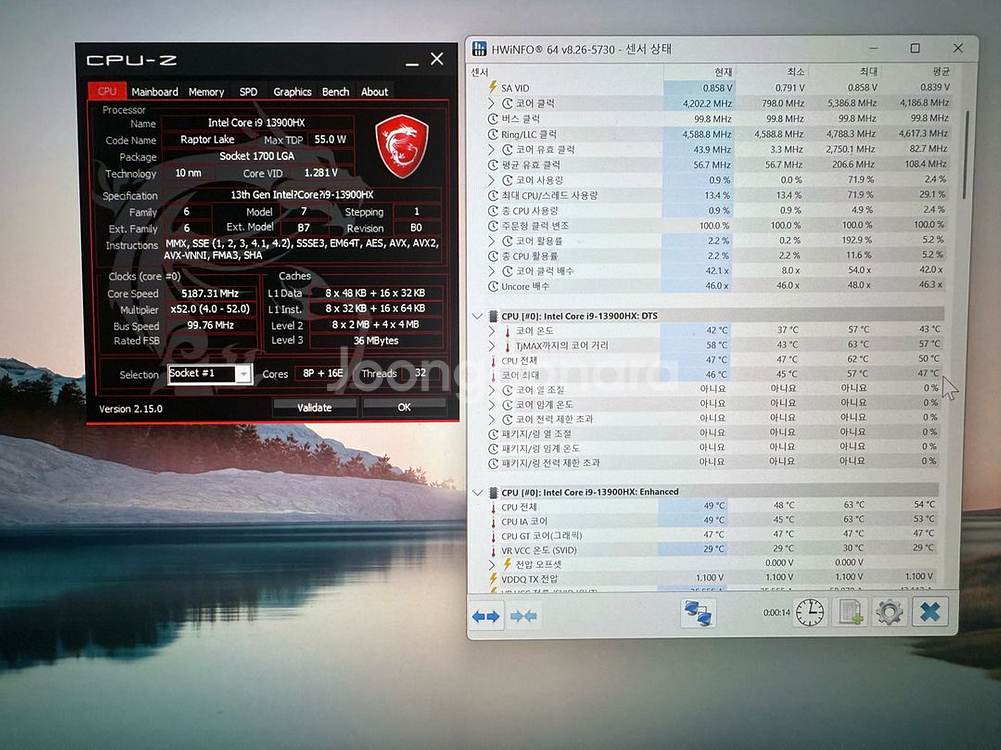Click the HWiNFO sensor list vertical scrollbar
The width and height of the screenshot is (1001, 750).
click(967, 155)
